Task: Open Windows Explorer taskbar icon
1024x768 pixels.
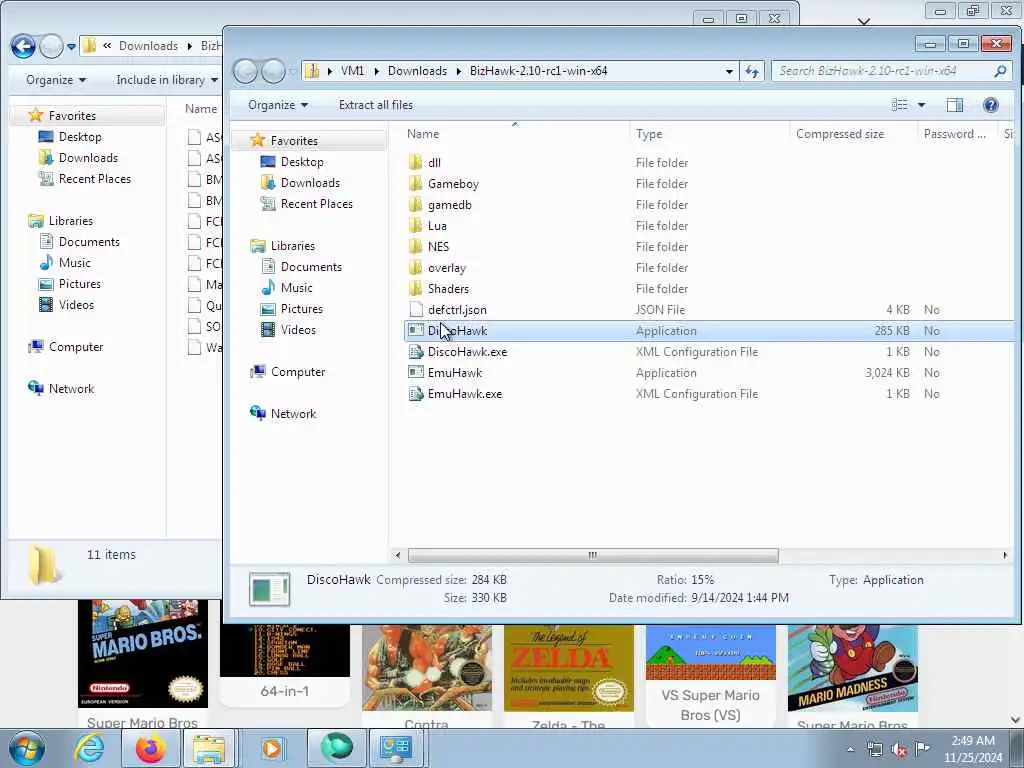Action: click(x=208, y=748)
